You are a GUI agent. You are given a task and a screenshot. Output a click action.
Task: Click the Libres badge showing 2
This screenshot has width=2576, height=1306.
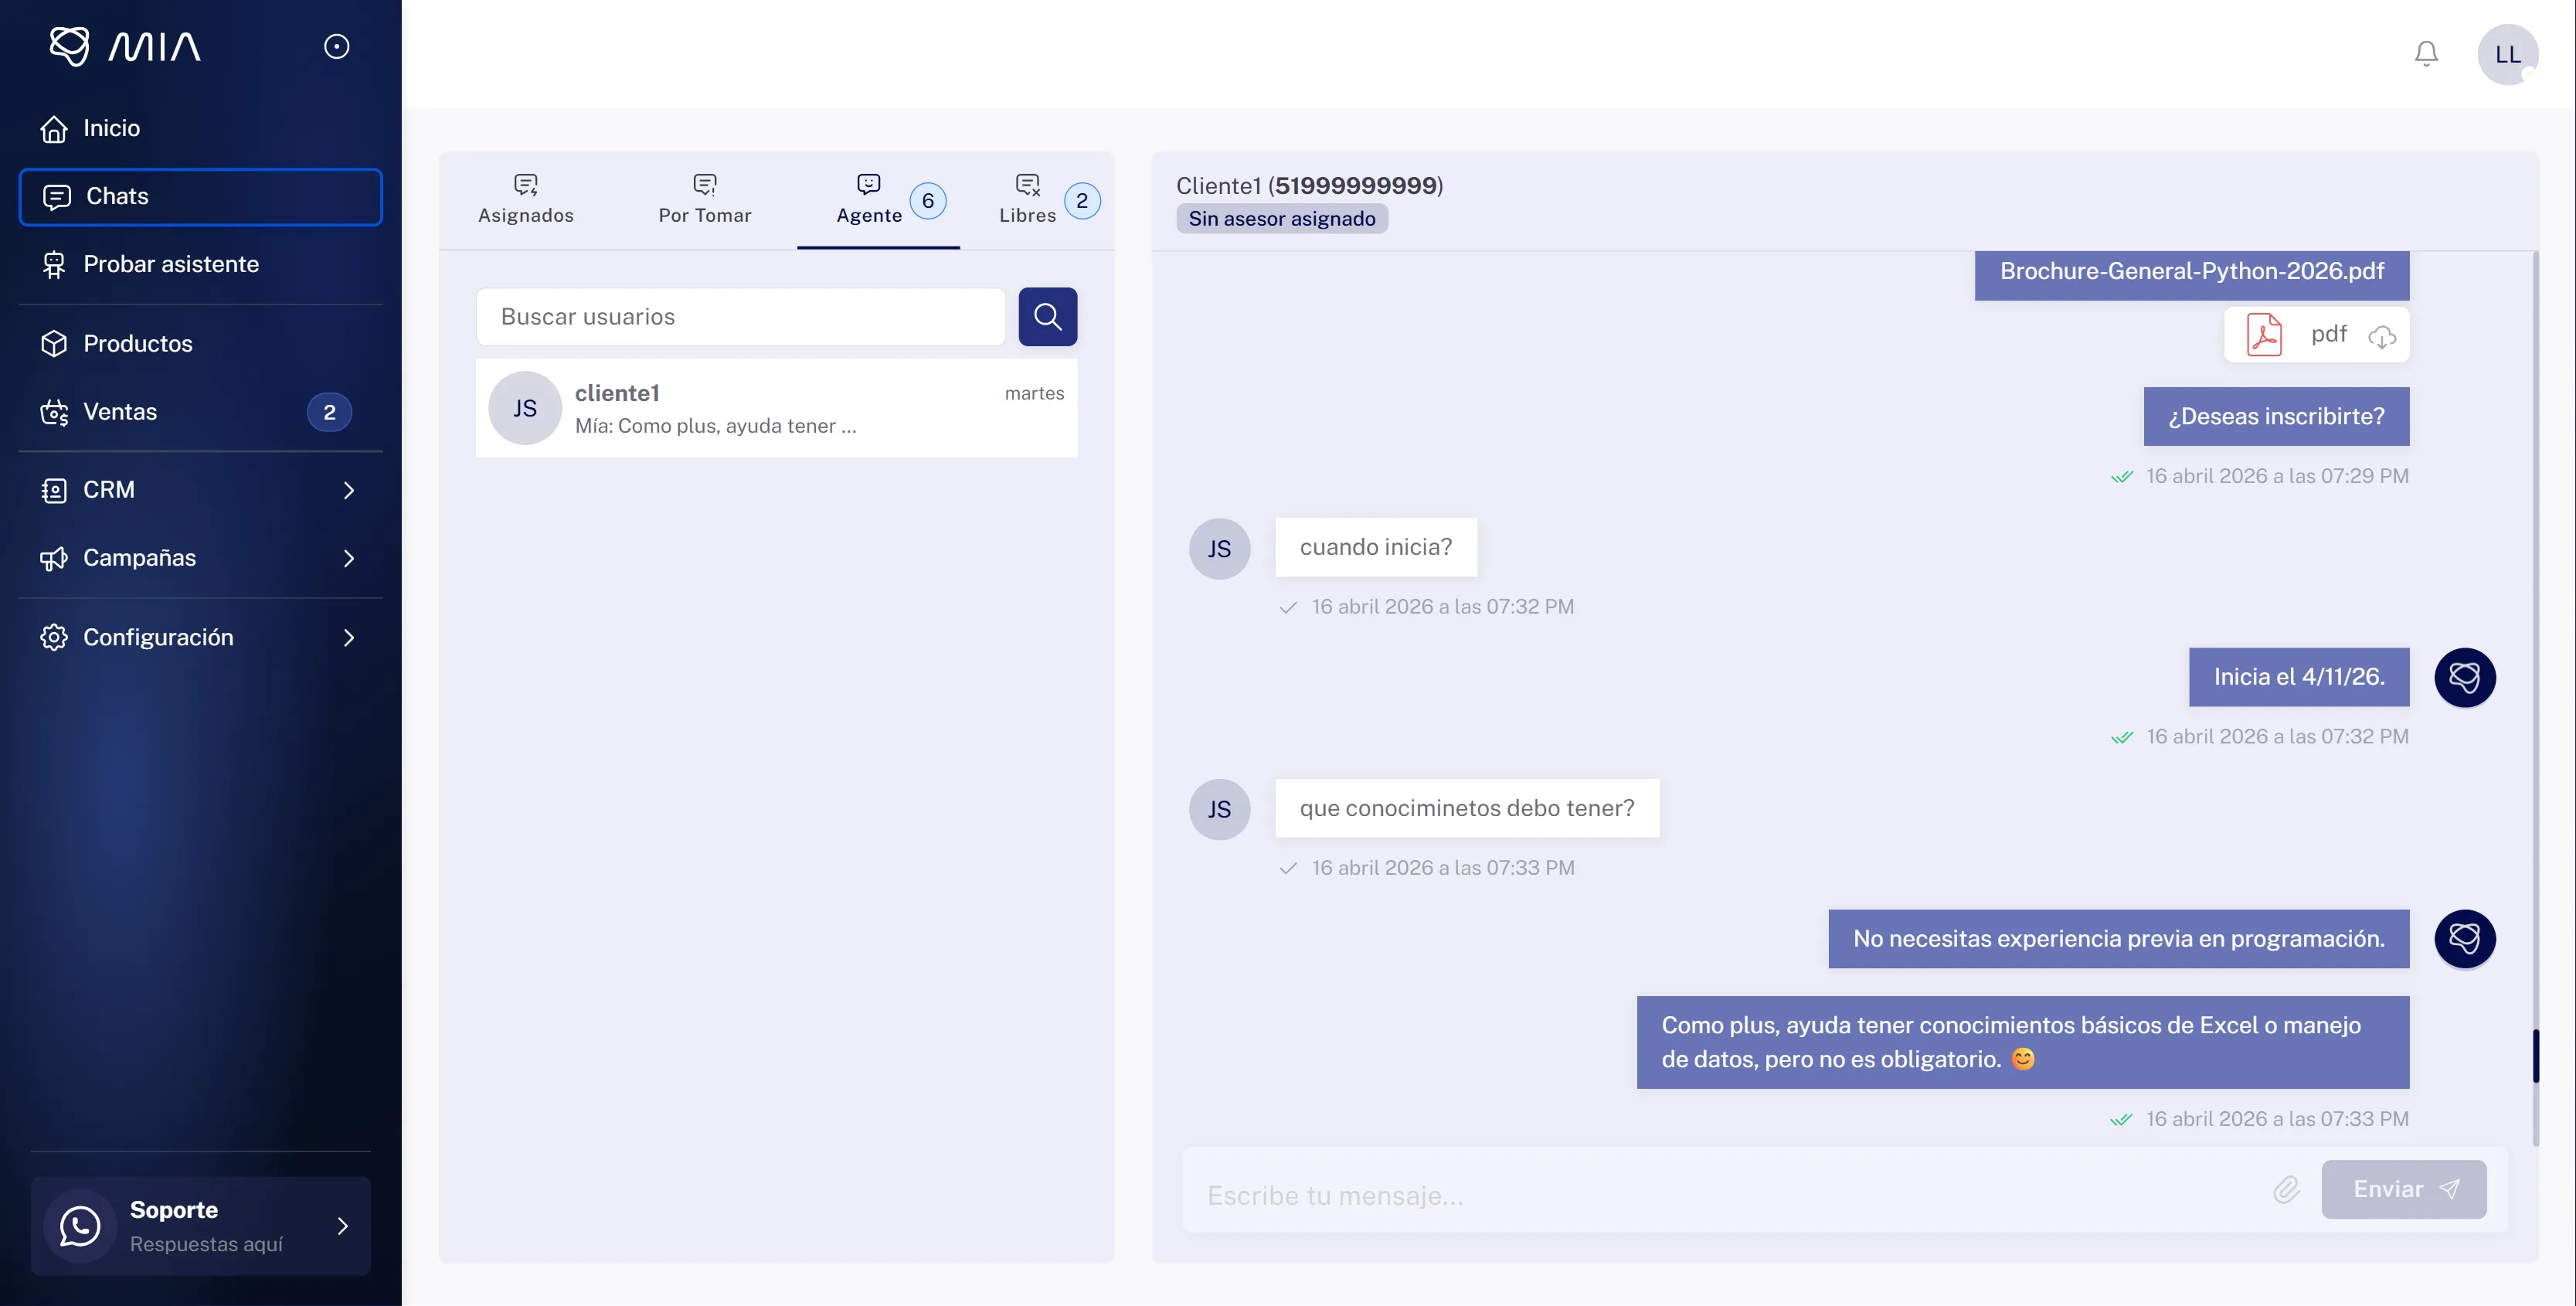[1082, 201]
